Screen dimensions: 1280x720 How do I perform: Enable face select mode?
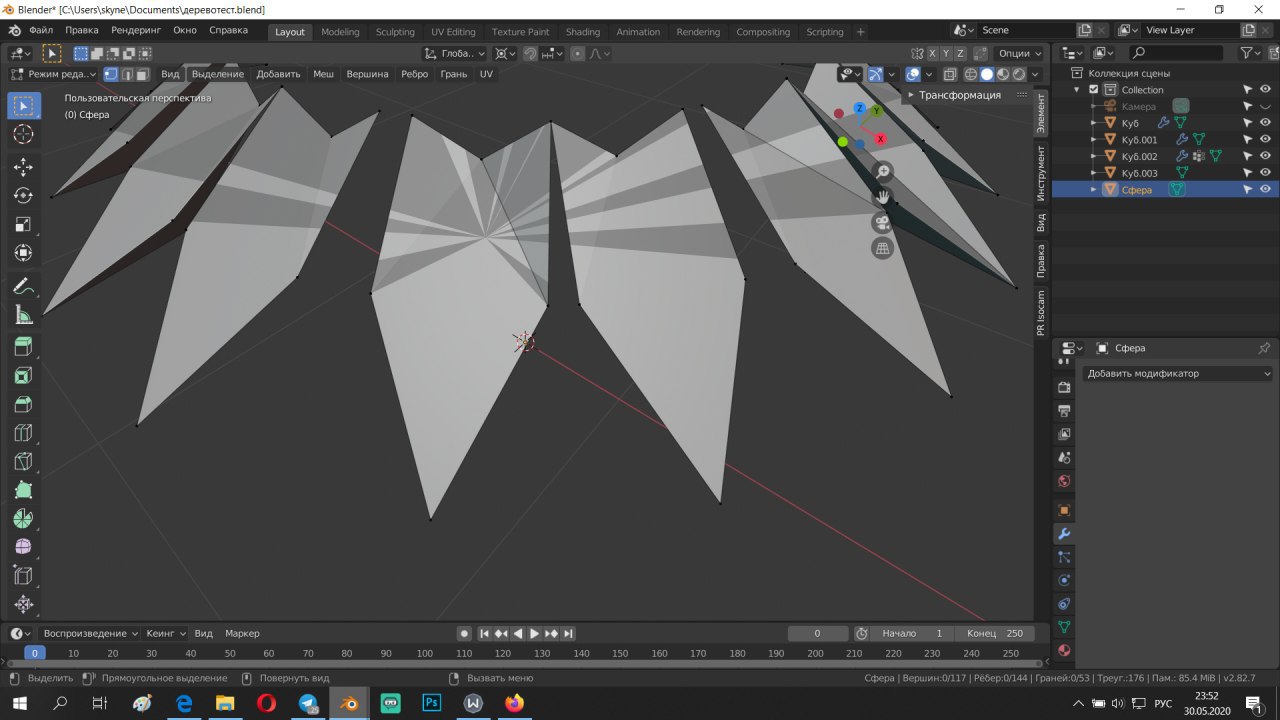coord(143,74)
